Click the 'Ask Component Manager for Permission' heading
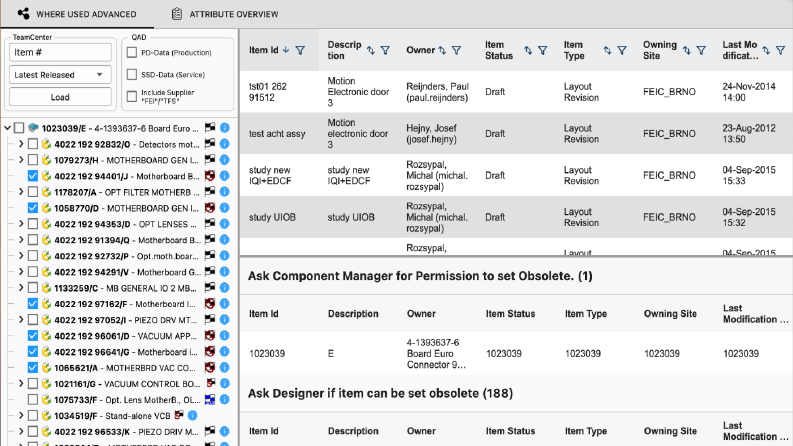Viewport: 793px width, 446px height. tap(420, 276)
